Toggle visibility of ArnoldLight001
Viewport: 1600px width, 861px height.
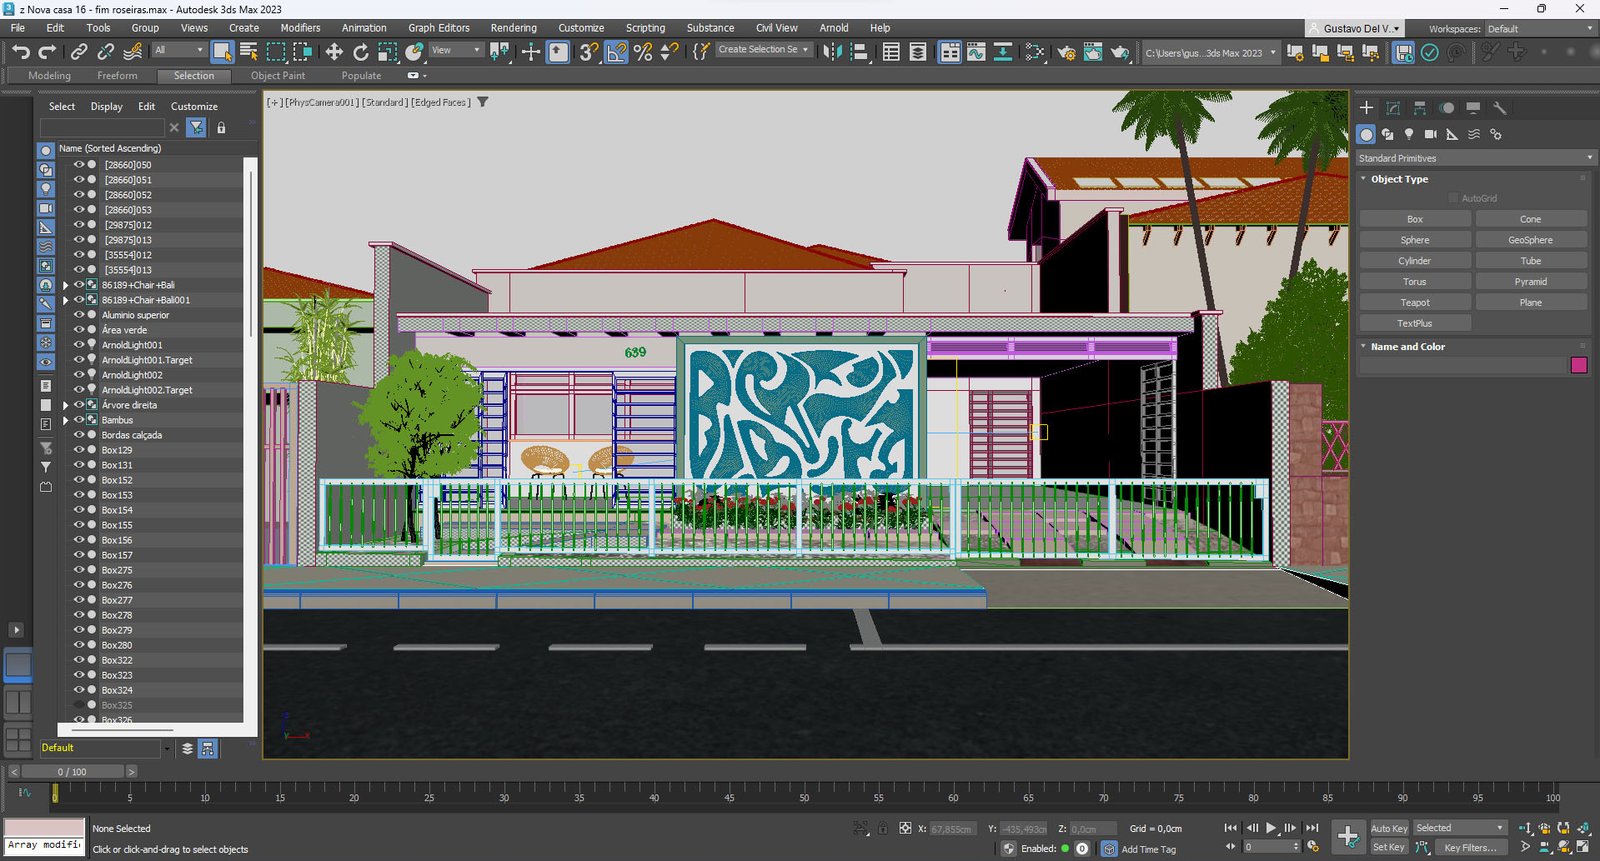(x=78, y=344)
